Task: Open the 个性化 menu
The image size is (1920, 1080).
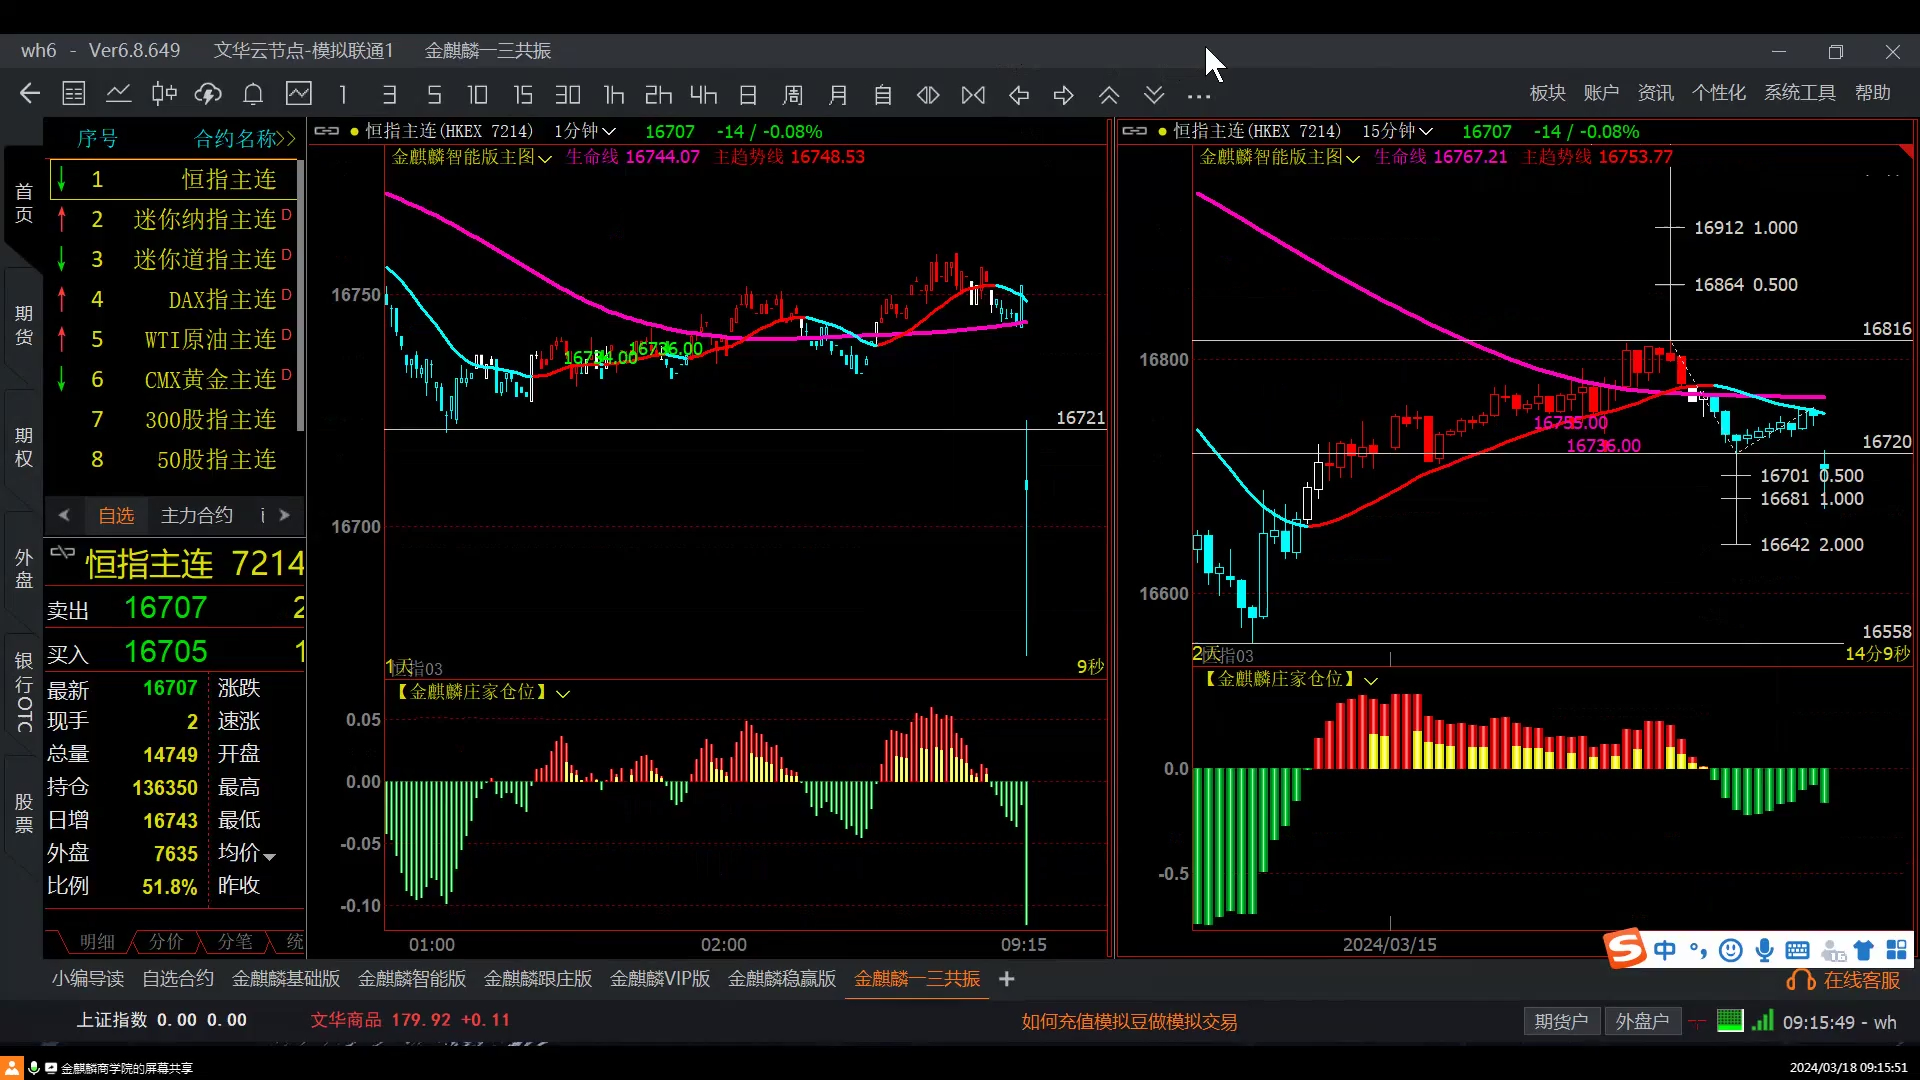Action: tap(1719, 92)
